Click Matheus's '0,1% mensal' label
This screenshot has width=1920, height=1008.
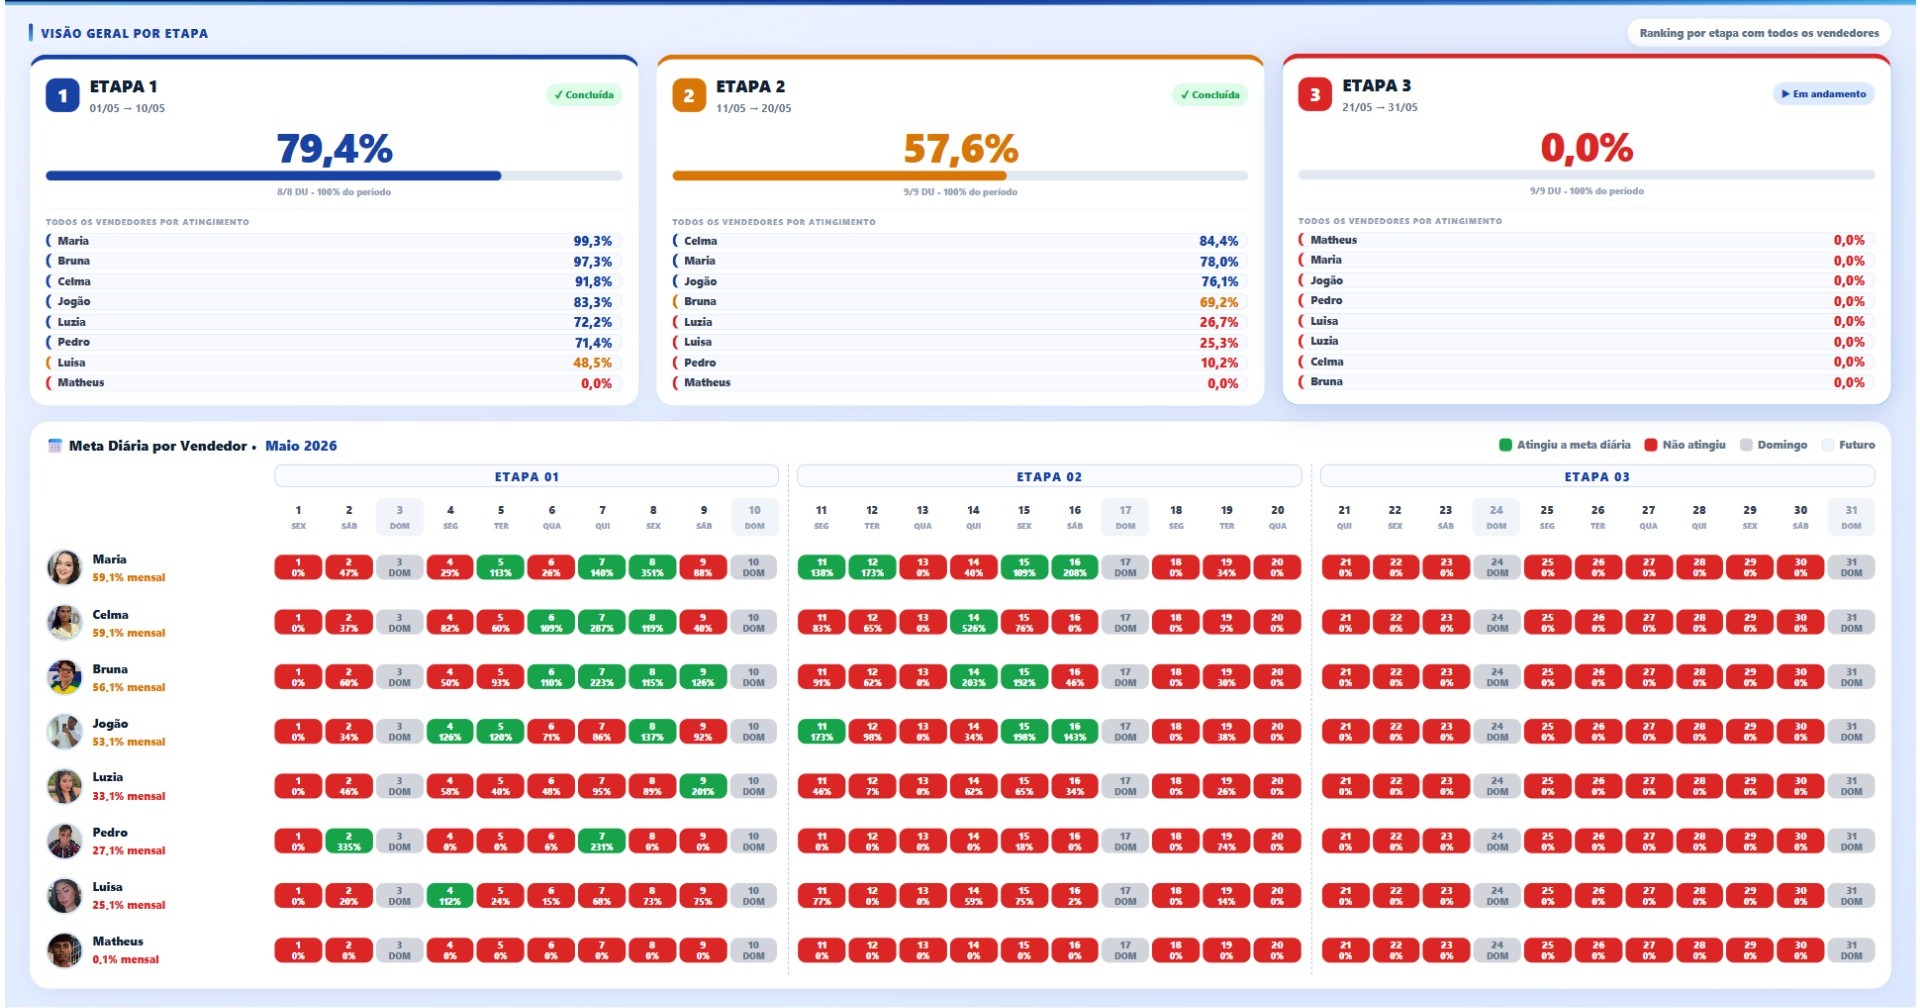(x=126, y=960)
